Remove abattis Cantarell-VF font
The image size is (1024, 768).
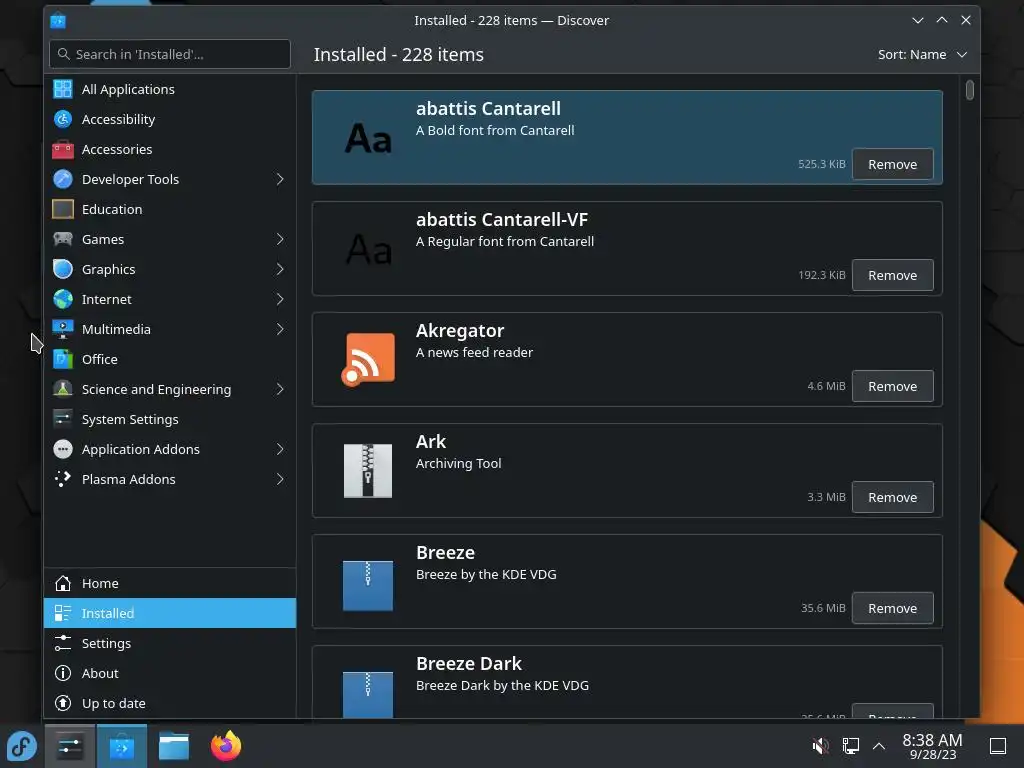click(x=892, y=276)
